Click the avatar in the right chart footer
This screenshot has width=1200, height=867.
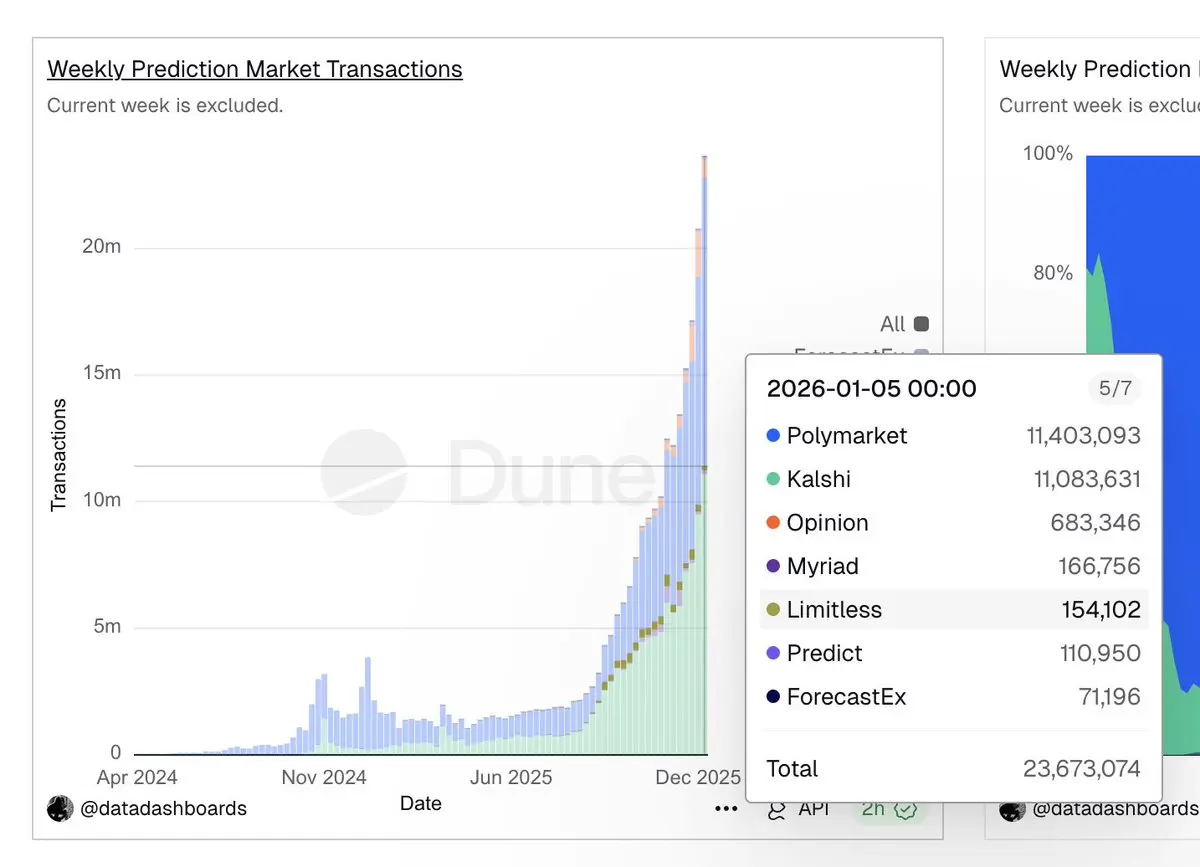point(1012,809)
